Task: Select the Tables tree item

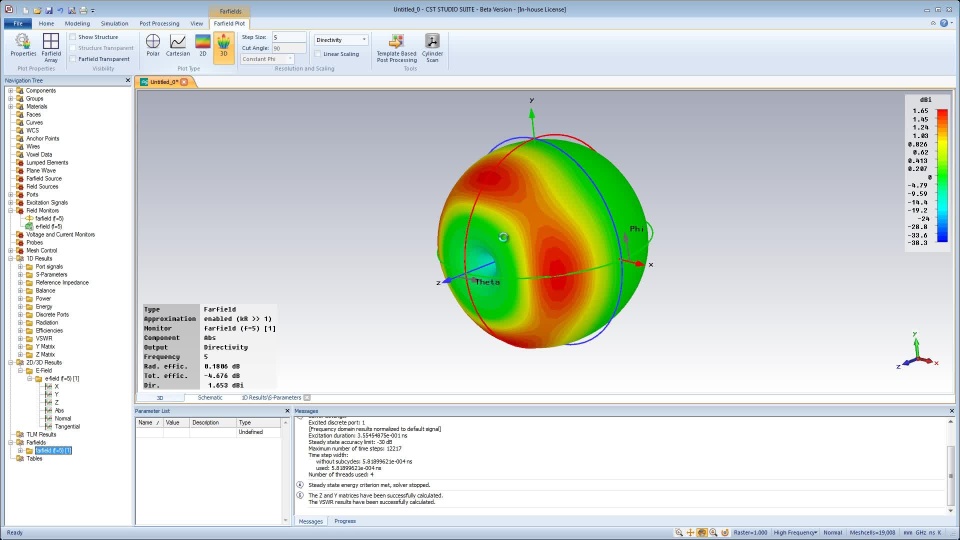Action: pyautogui.click(x=34, y=459)
